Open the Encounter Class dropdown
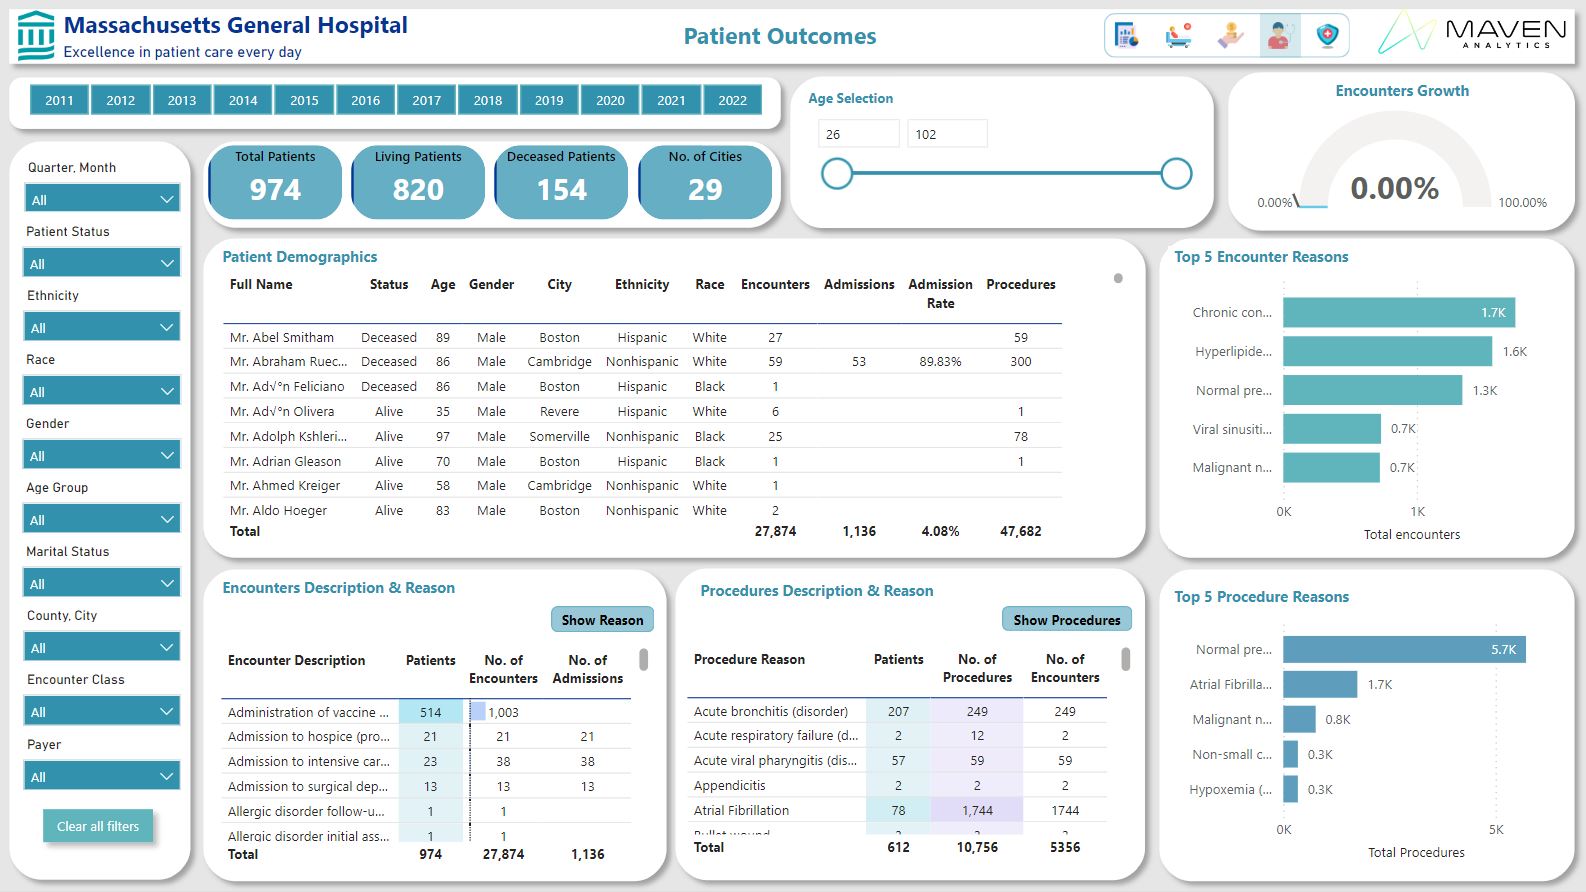The height and width of the screenshot is (892, 1586). point(101,711)
